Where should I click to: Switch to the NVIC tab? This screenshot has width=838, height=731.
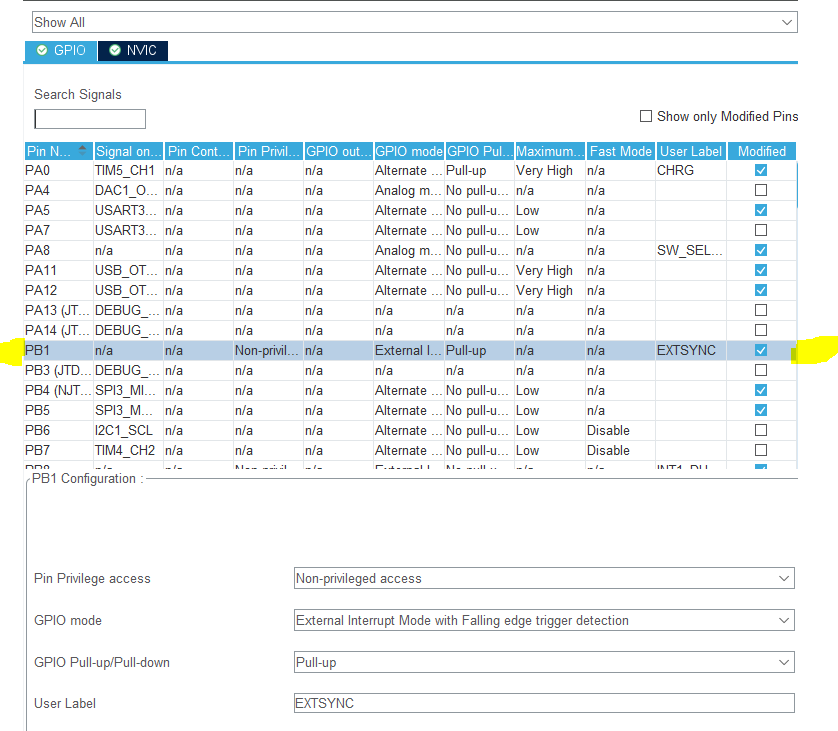point(133,51)
